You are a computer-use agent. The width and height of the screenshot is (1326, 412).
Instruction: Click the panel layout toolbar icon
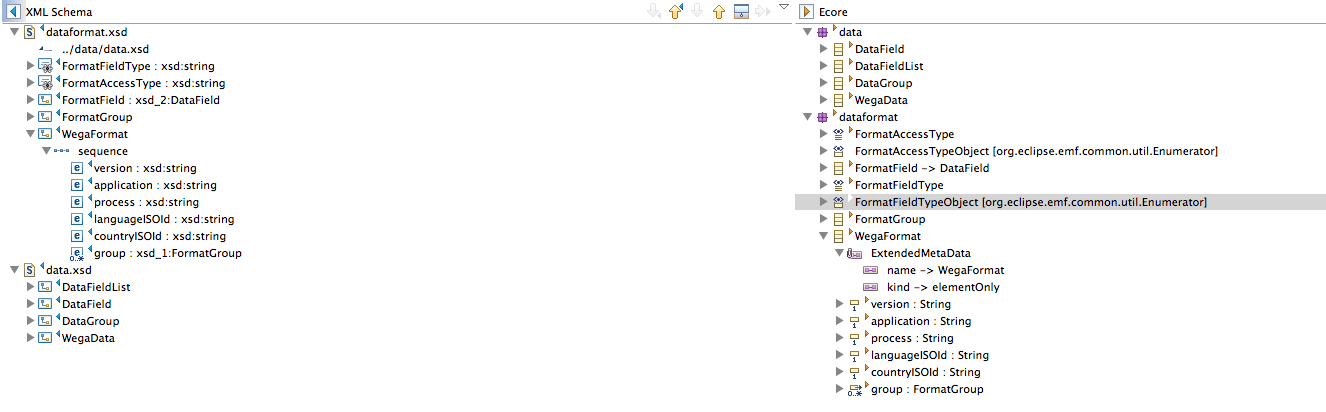pyautogui.click(x=741, y=11)
